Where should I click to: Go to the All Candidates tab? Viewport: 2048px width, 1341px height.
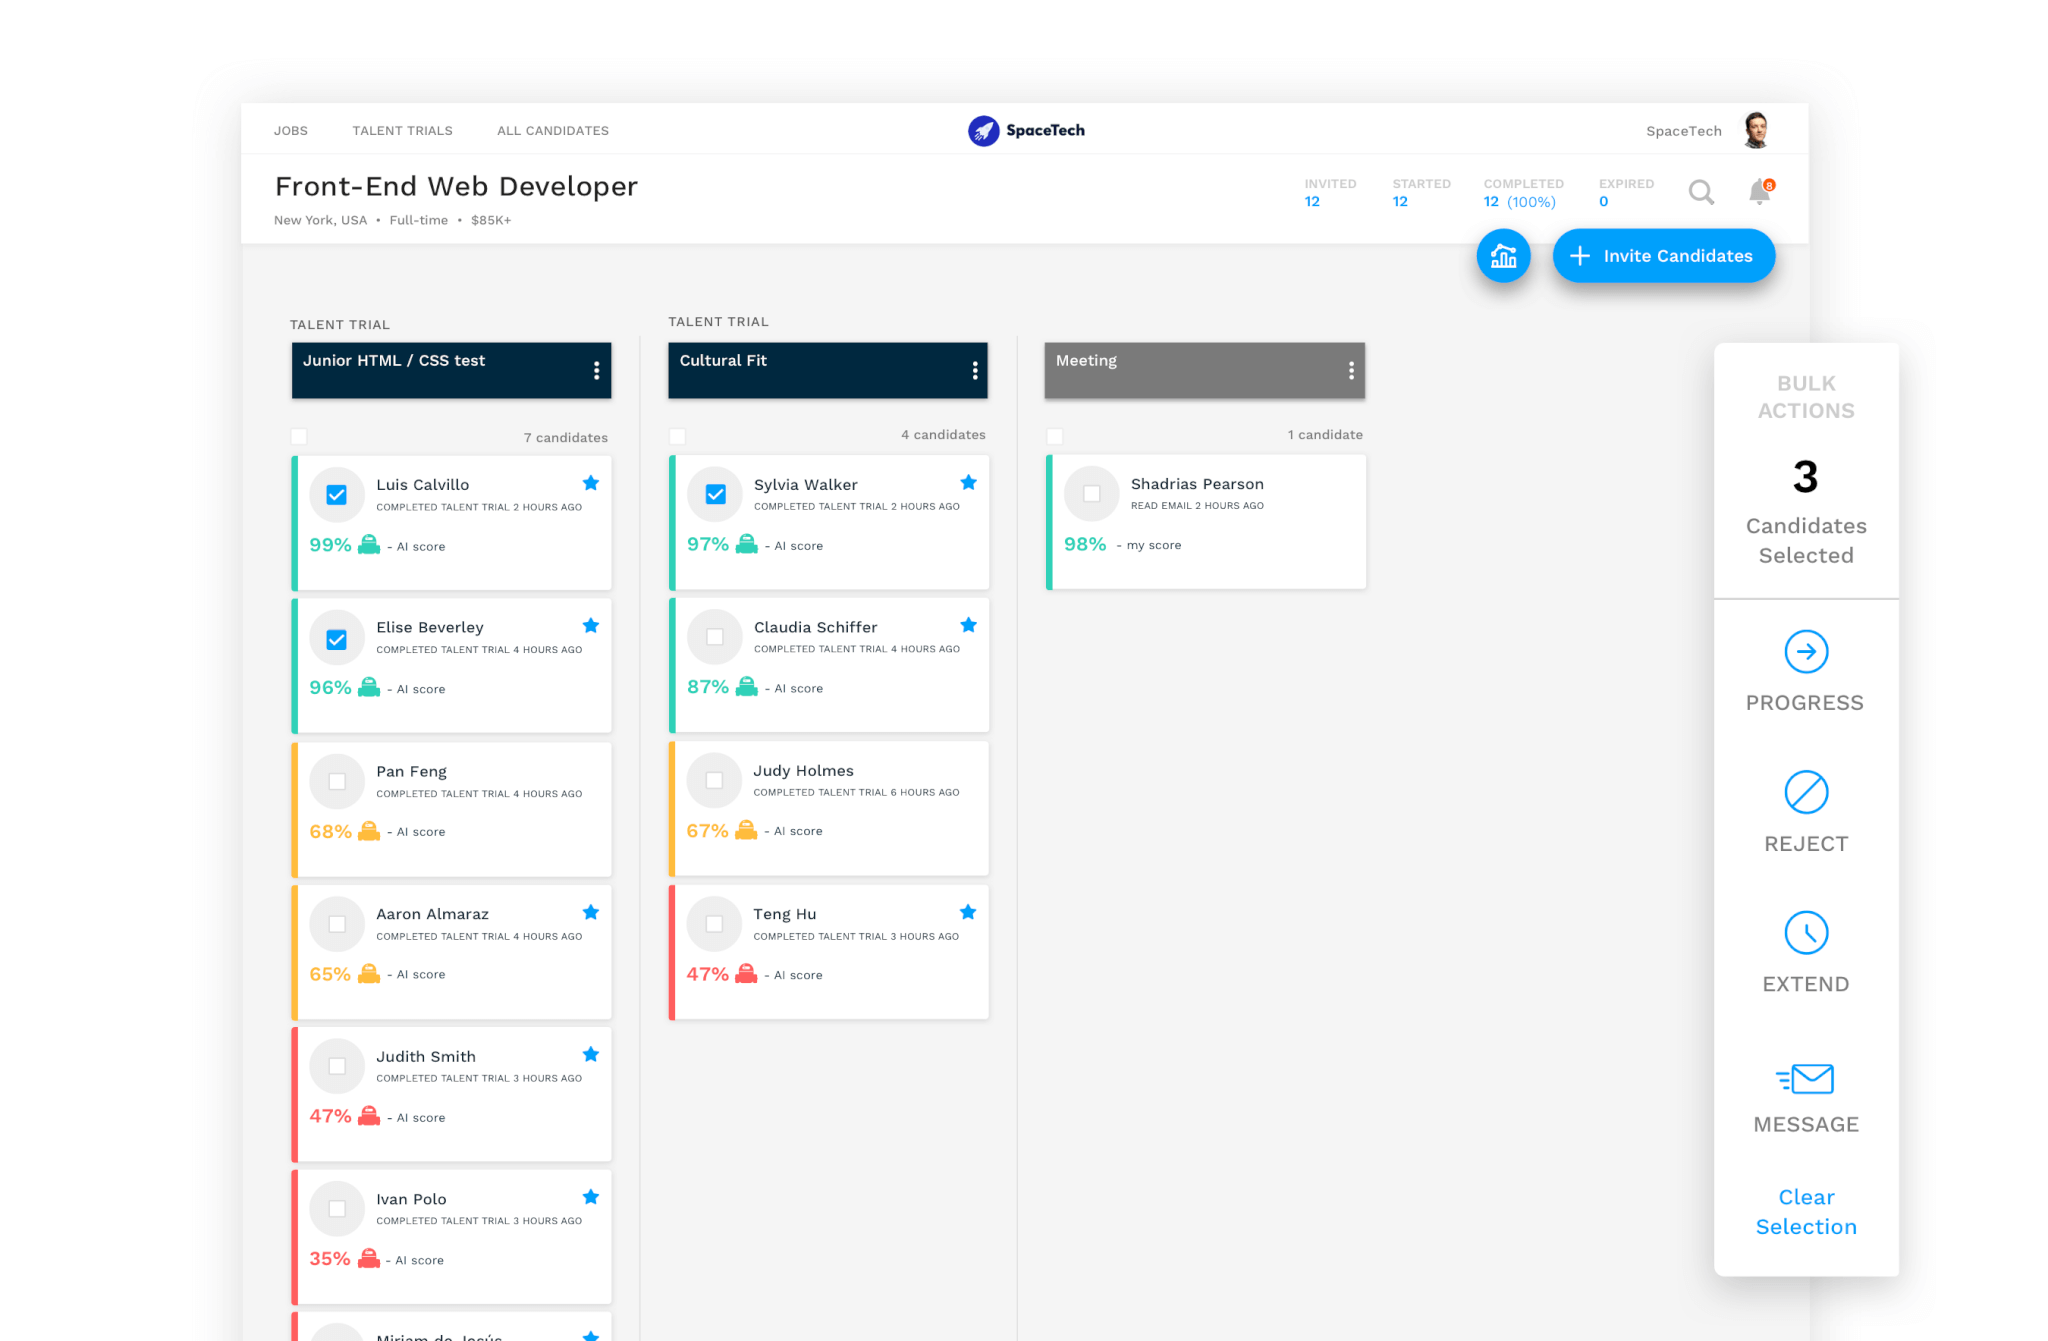pos(553,131)
